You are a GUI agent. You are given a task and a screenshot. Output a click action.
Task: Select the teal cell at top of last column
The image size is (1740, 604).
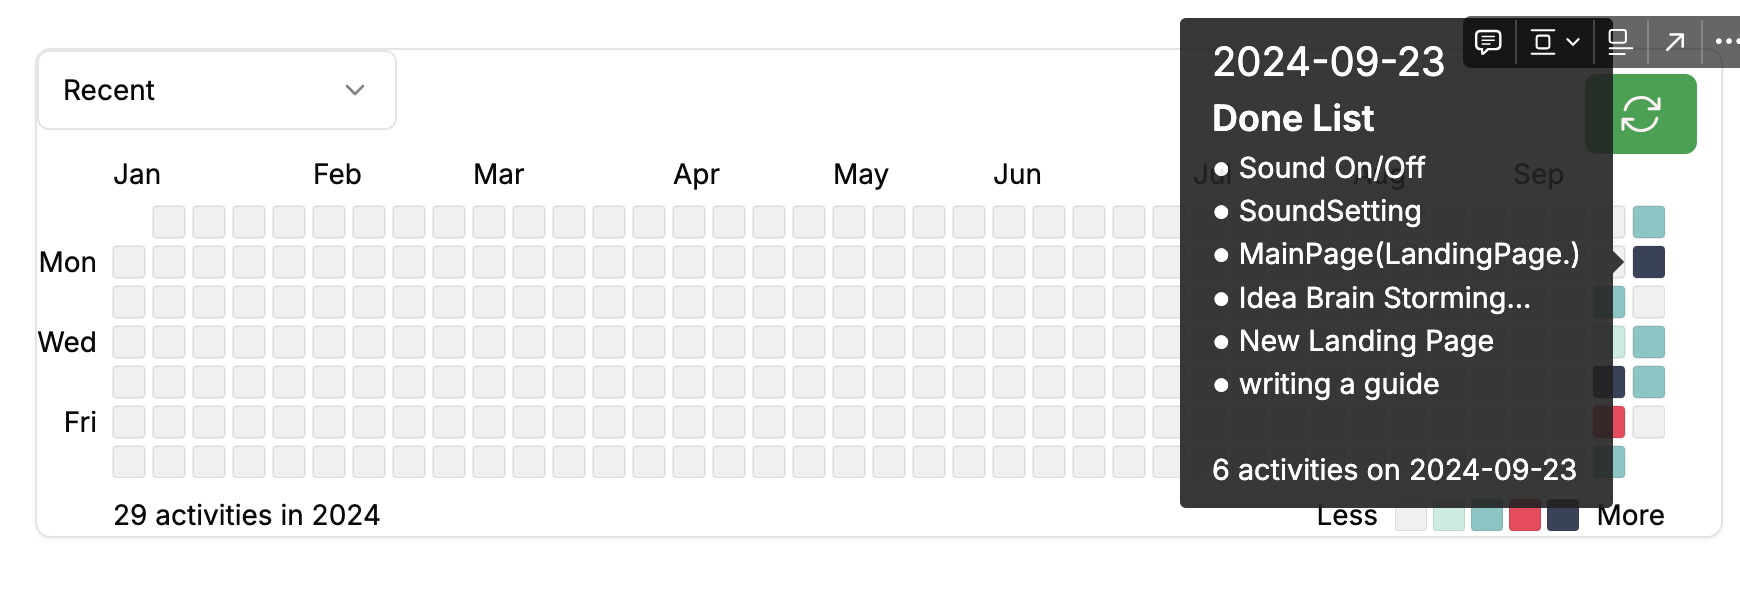pyautogui.click(x=1649, y=222)
